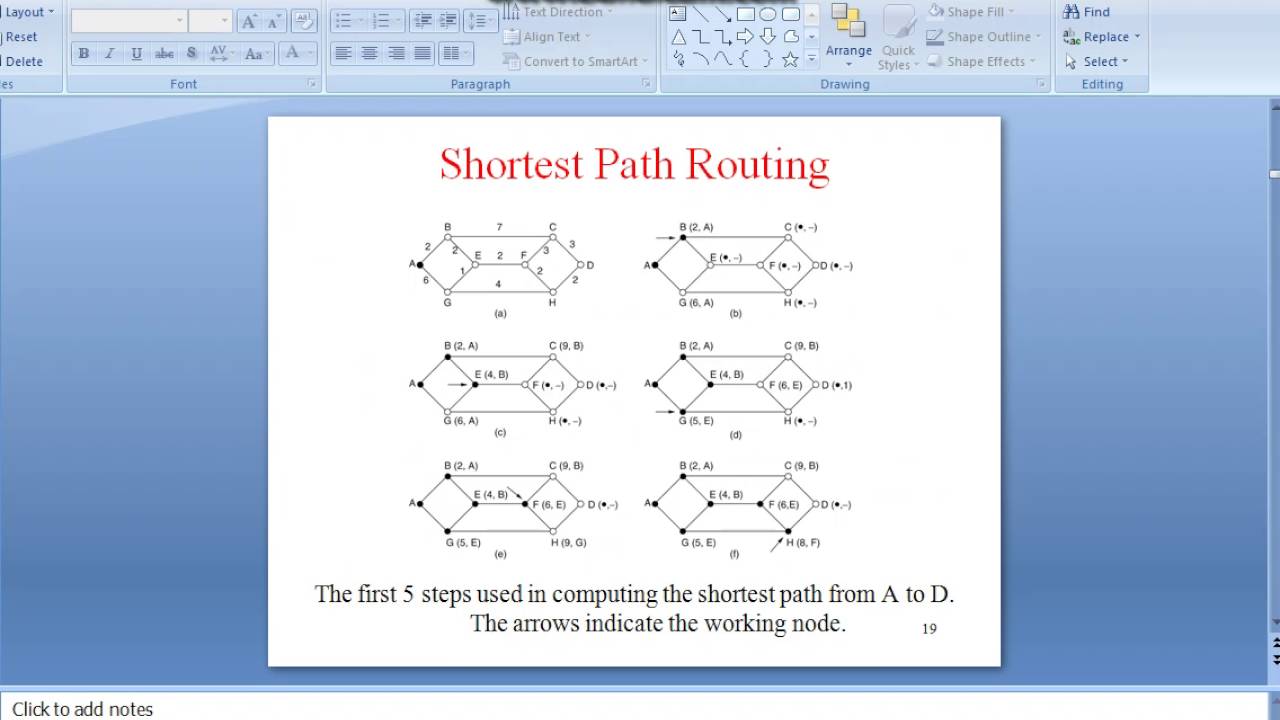1280x720 pixels.
Task: Click the Increase Font Size icon
Action: tap(249, 21)
